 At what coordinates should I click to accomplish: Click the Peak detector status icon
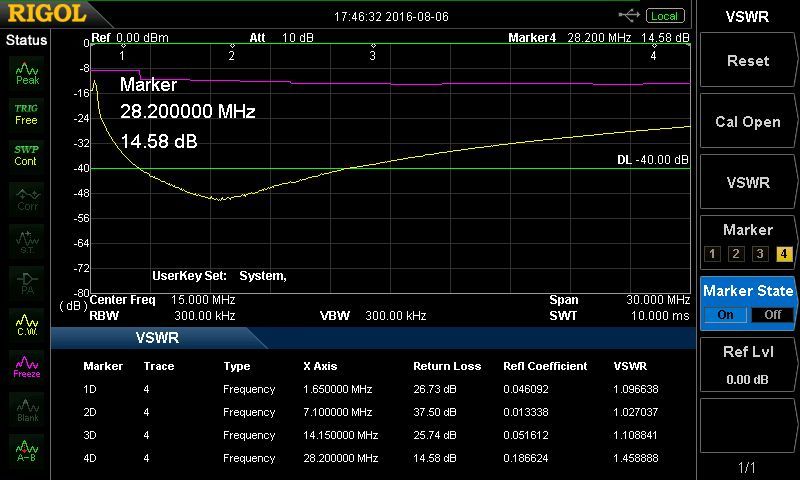27,72
